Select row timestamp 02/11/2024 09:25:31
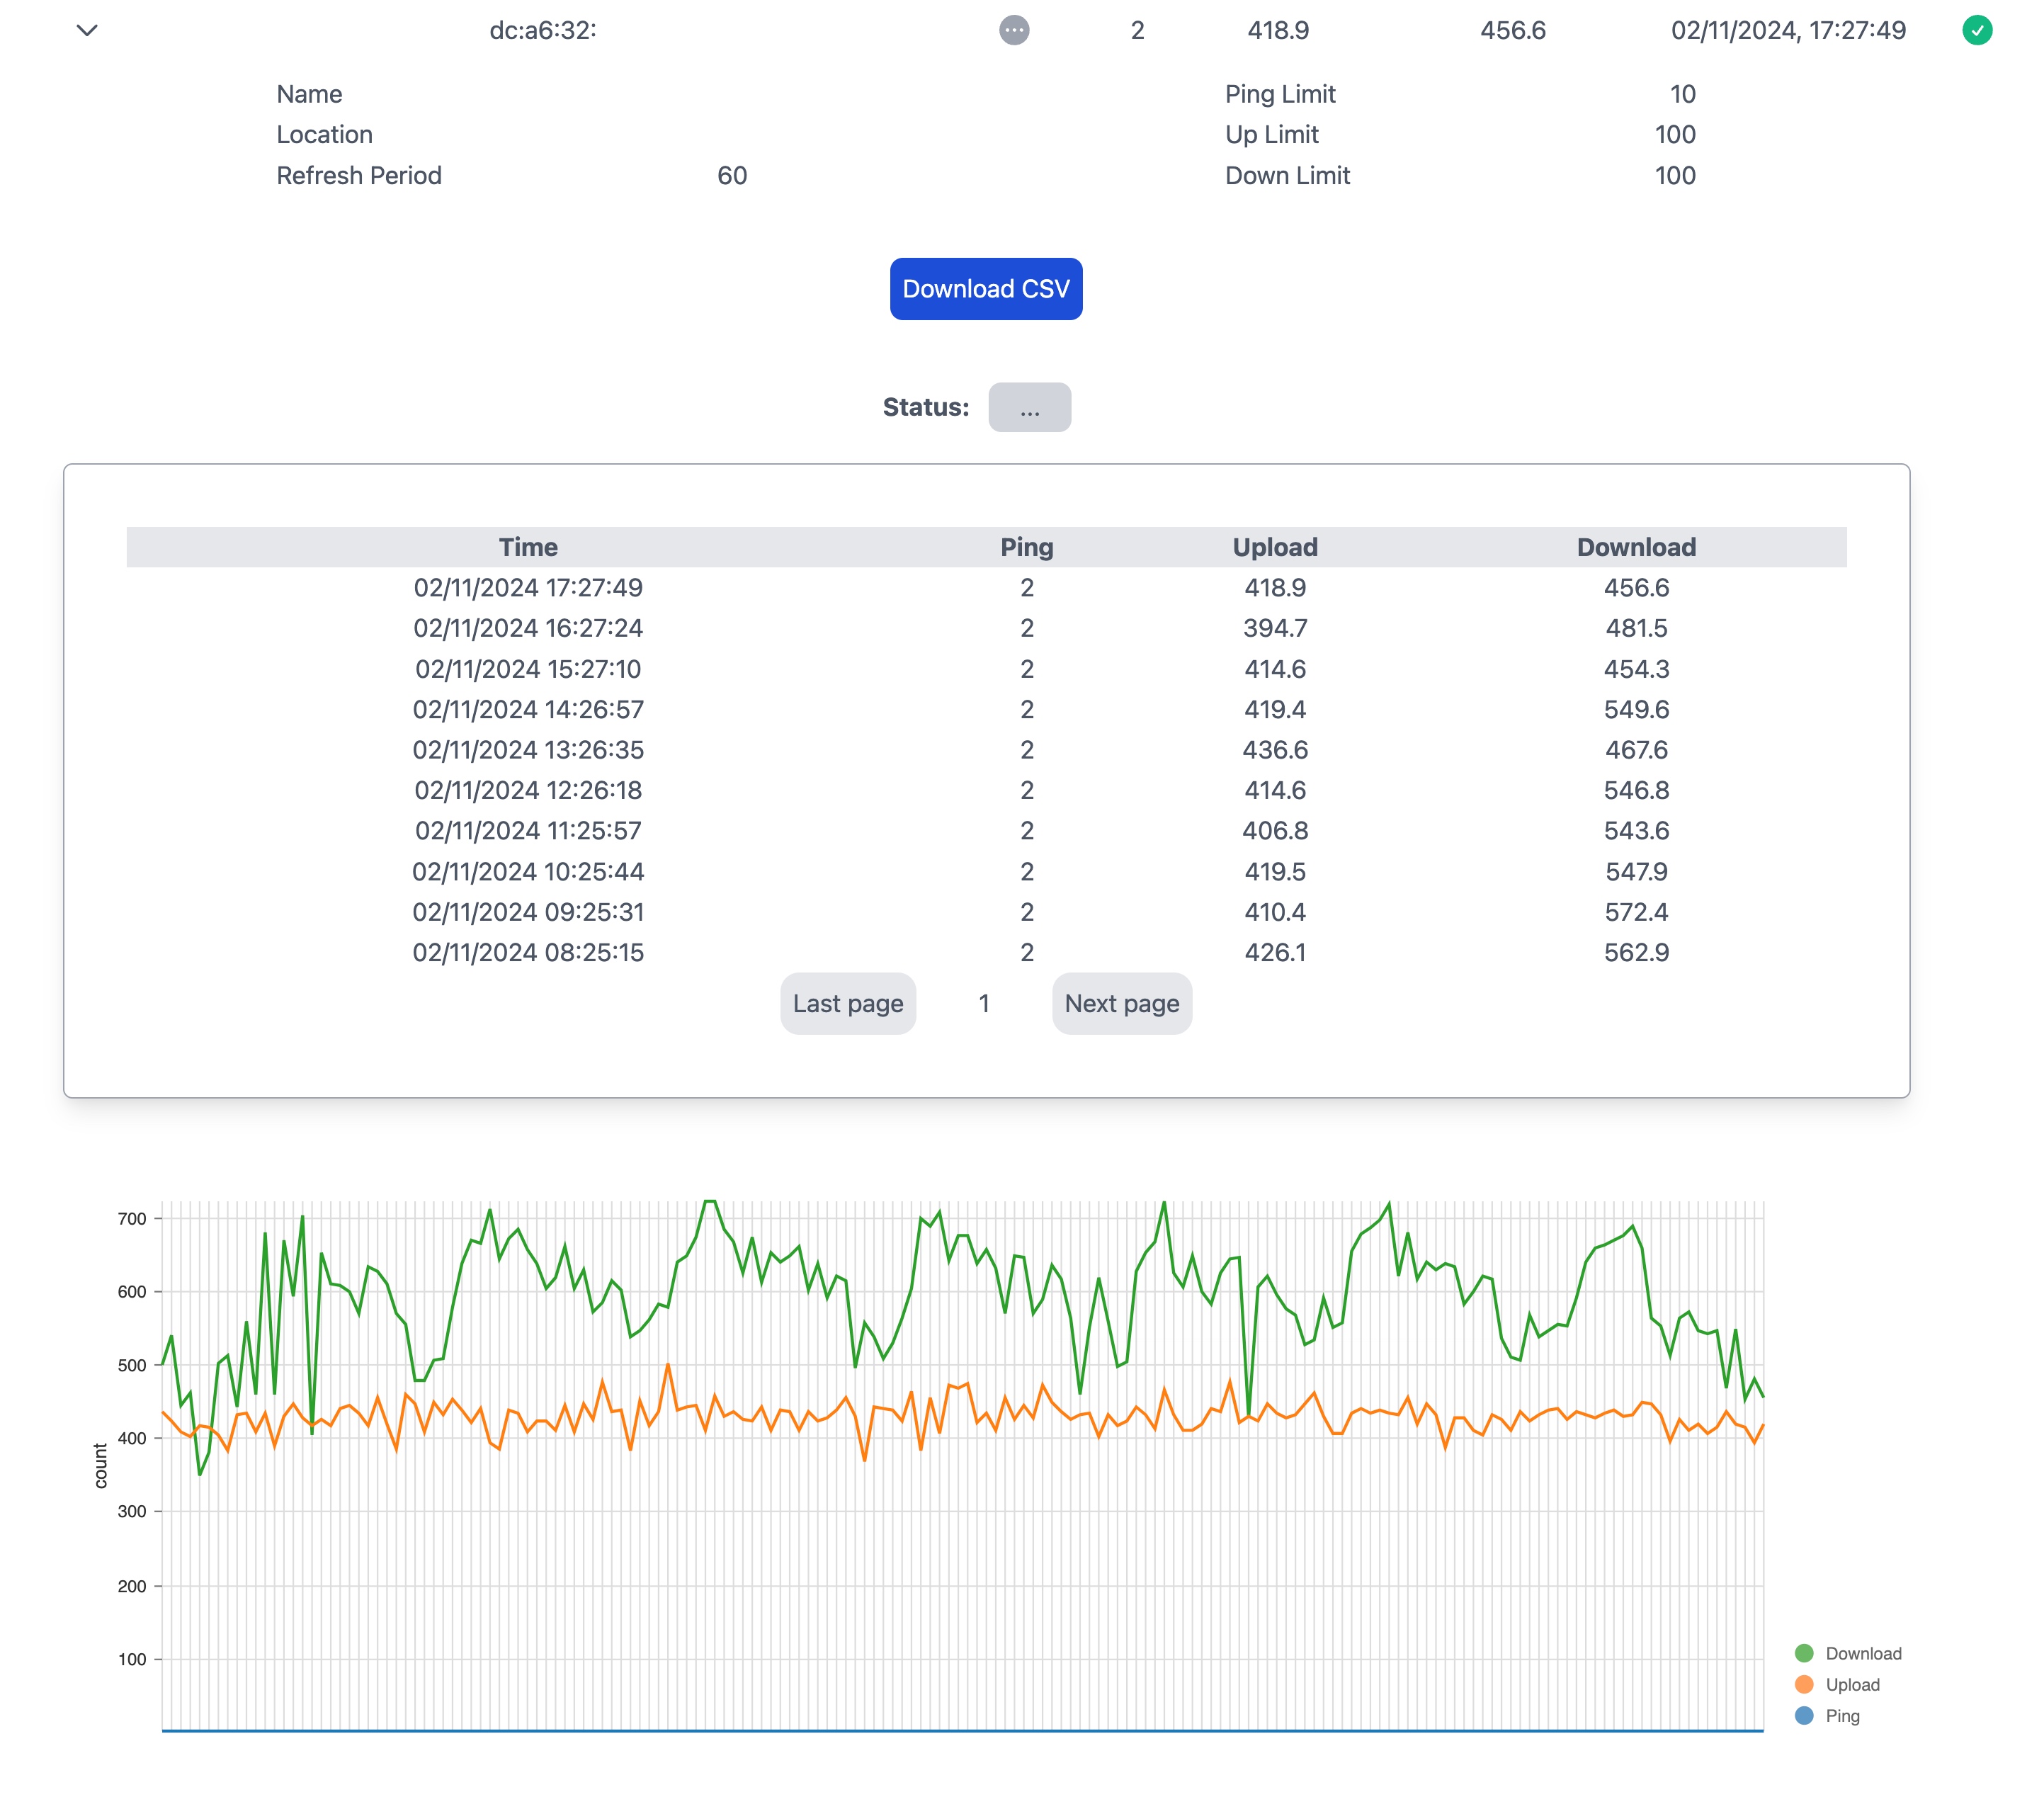 pyautogui.click(x=528, y=912)
